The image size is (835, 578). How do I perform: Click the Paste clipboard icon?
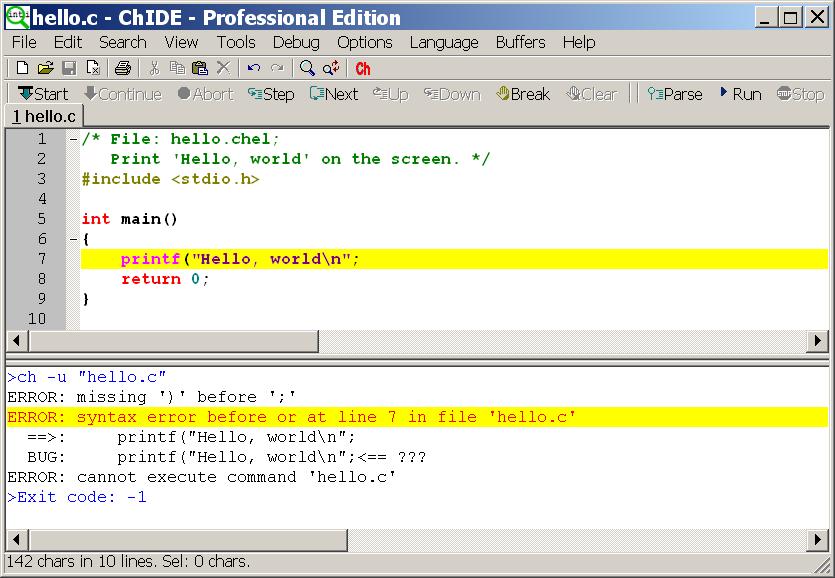(200, 68)
